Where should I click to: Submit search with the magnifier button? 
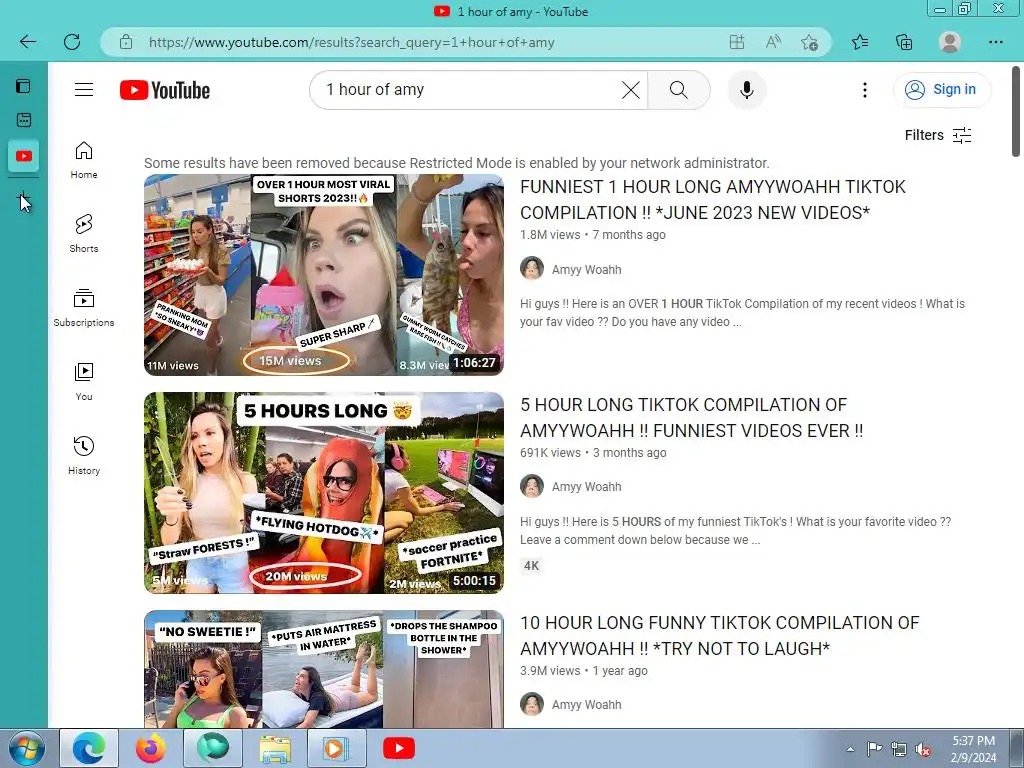pos(679,89)
